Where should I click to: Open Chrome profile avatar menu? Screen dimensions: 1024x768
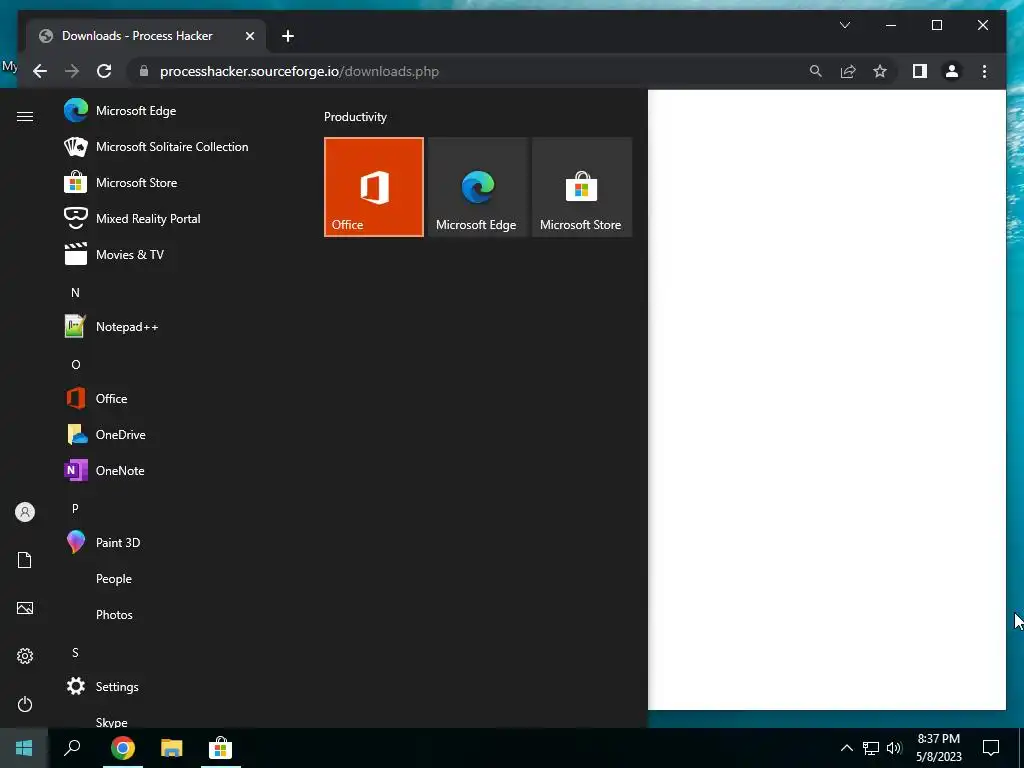(952, 71)
